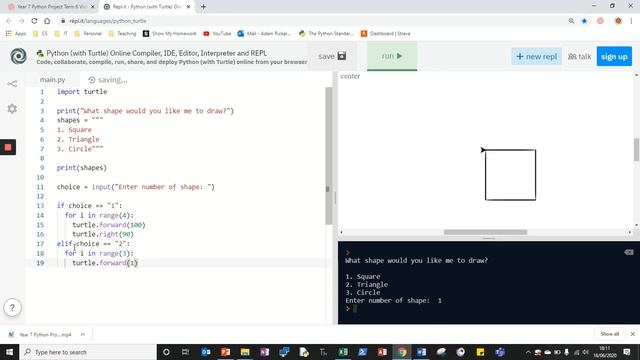
Task: Open the Windows Start menu
Action: click(x=9, y=352)
